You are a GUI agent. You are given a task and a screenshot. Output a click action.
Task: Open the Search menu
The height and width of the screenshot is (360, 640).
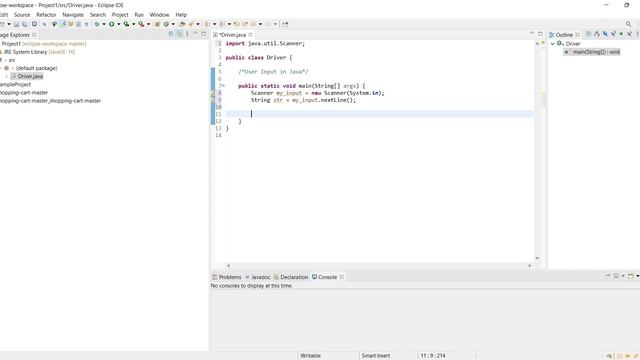[x=98, y=15]
